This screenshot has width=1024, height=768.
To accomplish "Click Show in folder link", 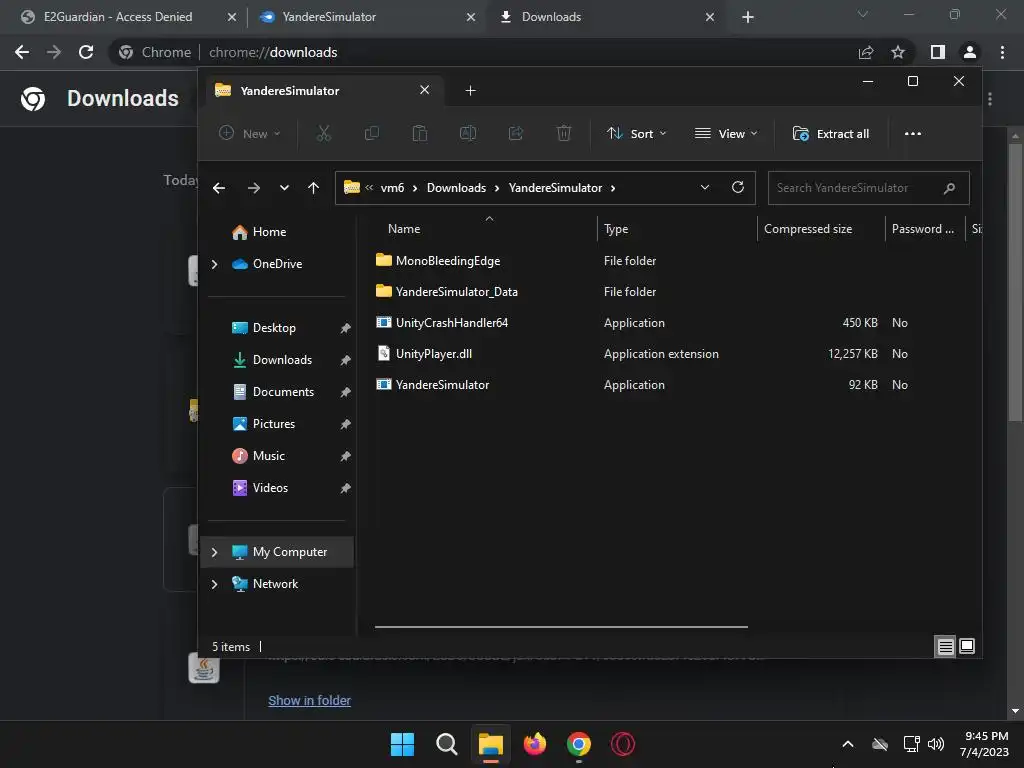I will 310,700.
